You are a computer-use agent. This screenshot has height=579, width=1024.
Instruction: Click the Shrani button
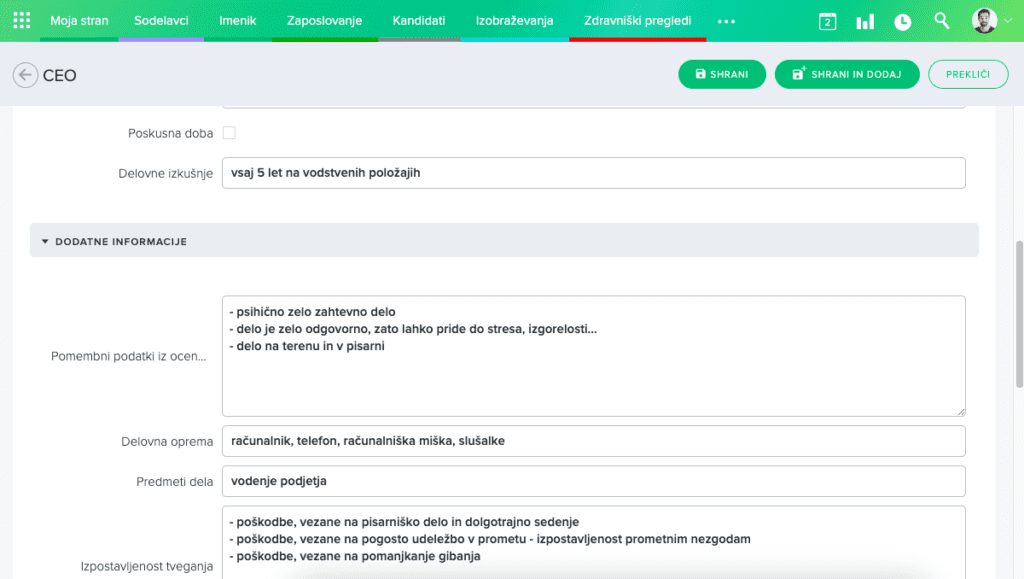[722, 75]
